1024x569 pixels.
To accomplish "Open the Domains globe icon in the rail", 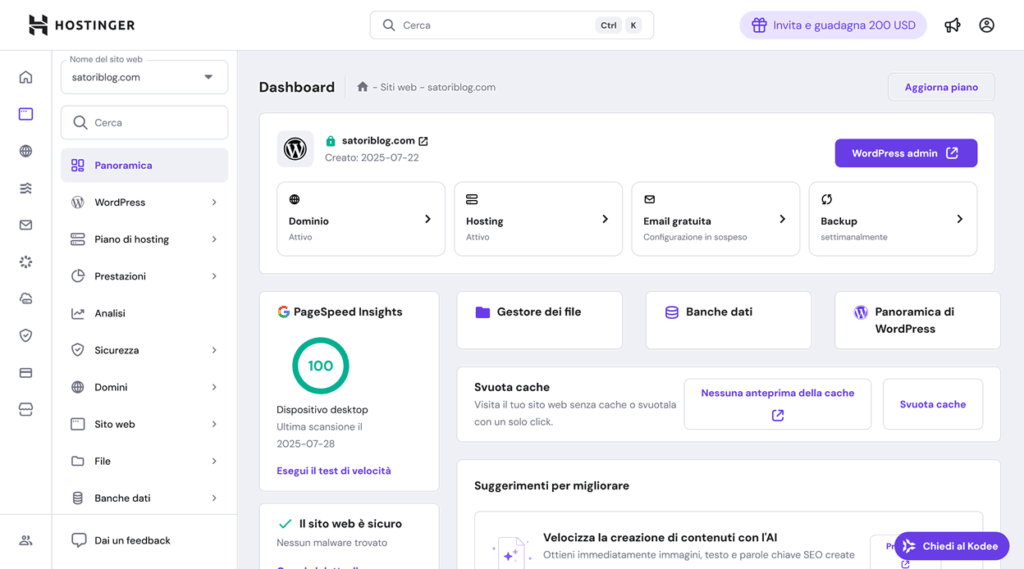I will coord(25,151).
